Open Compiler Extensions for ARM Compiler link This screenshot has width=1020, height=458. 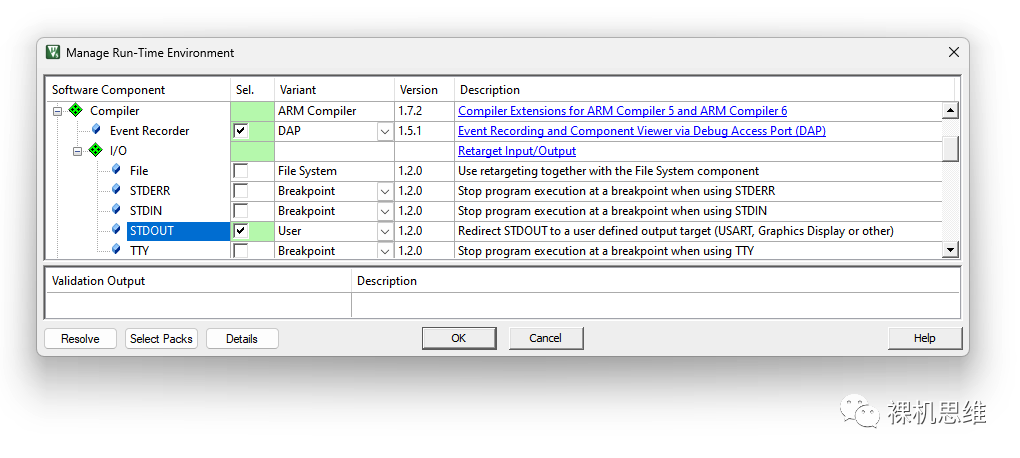pyautogui.click(x=623, y=111)
